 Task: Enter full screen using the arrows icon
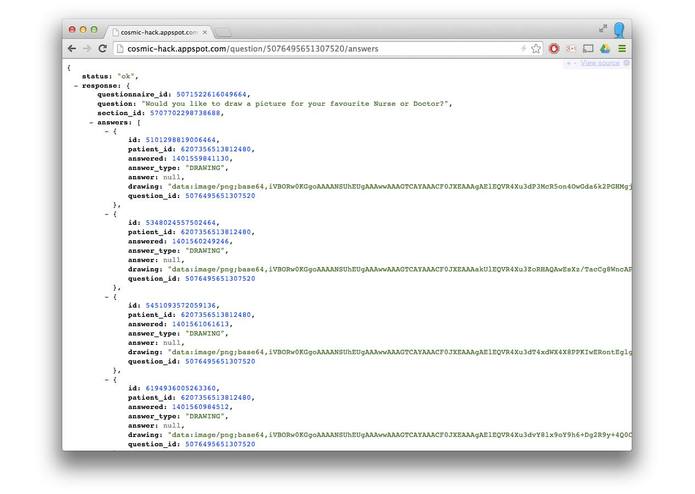[603, 28]
